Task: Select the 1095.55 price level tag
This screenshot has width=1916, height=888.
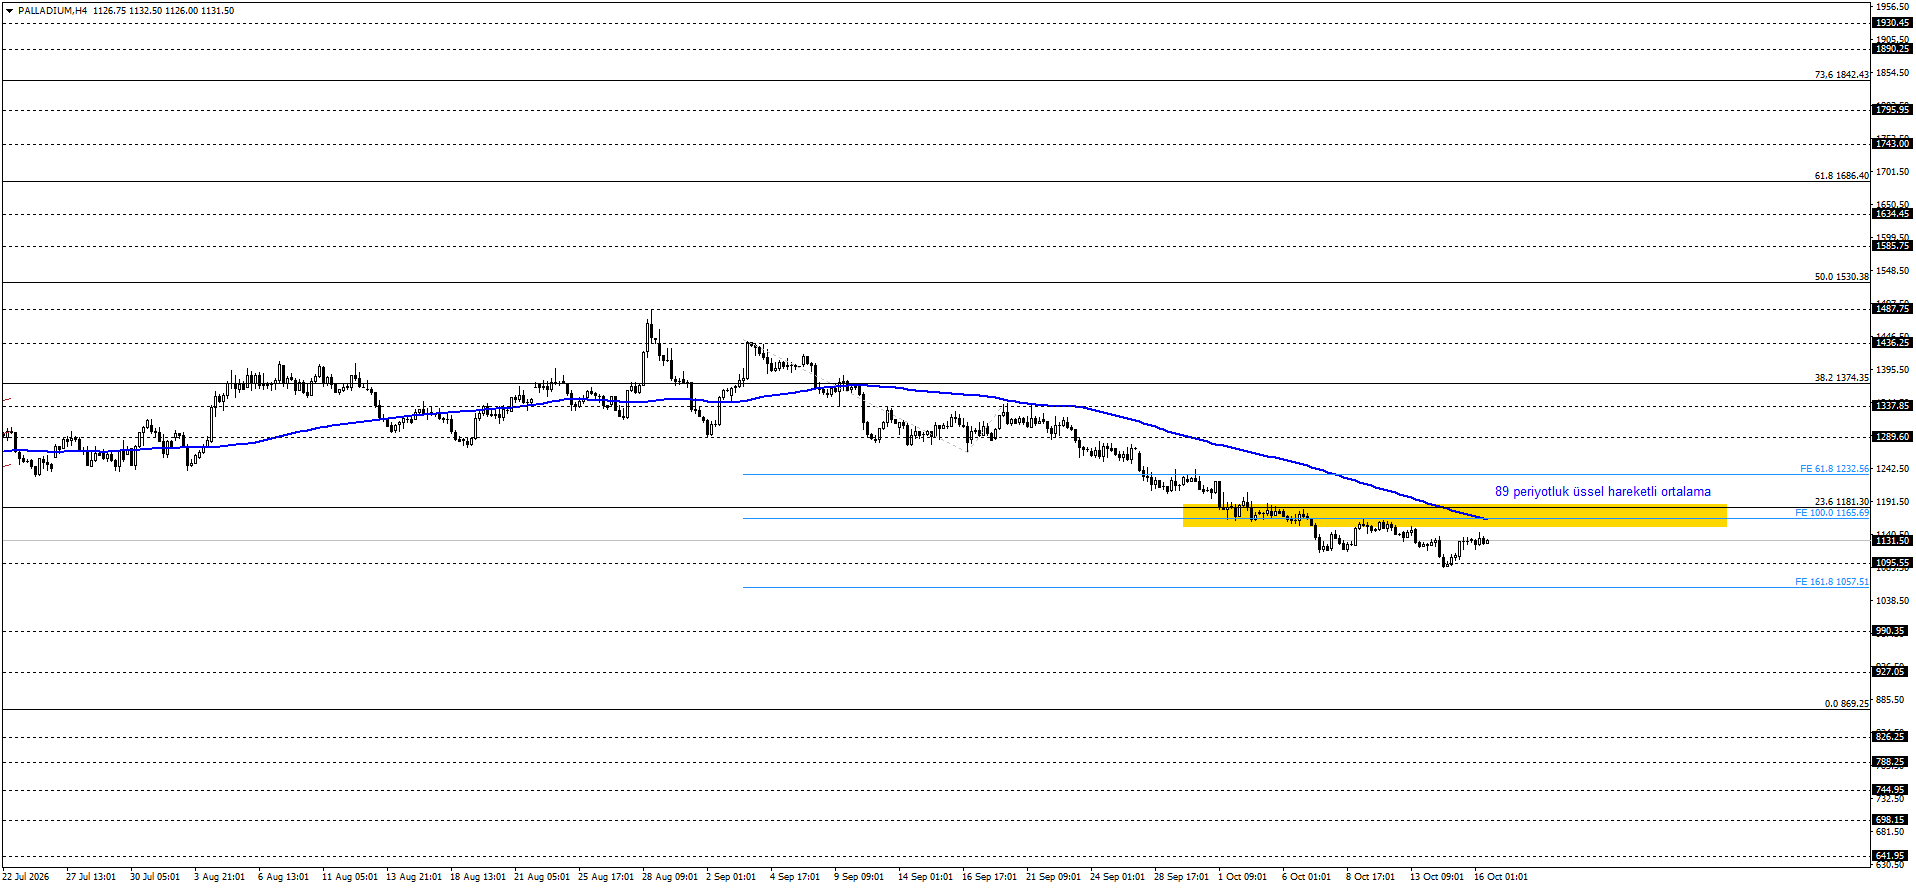Action: tap(1891, 563)
